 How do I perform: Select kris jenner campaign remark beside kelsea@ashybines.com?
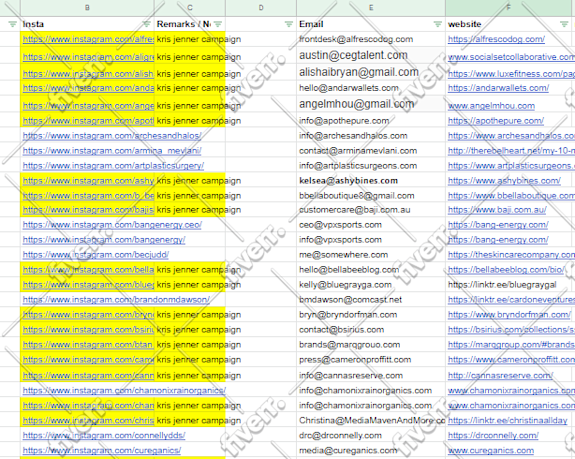(x=190, y=181)
